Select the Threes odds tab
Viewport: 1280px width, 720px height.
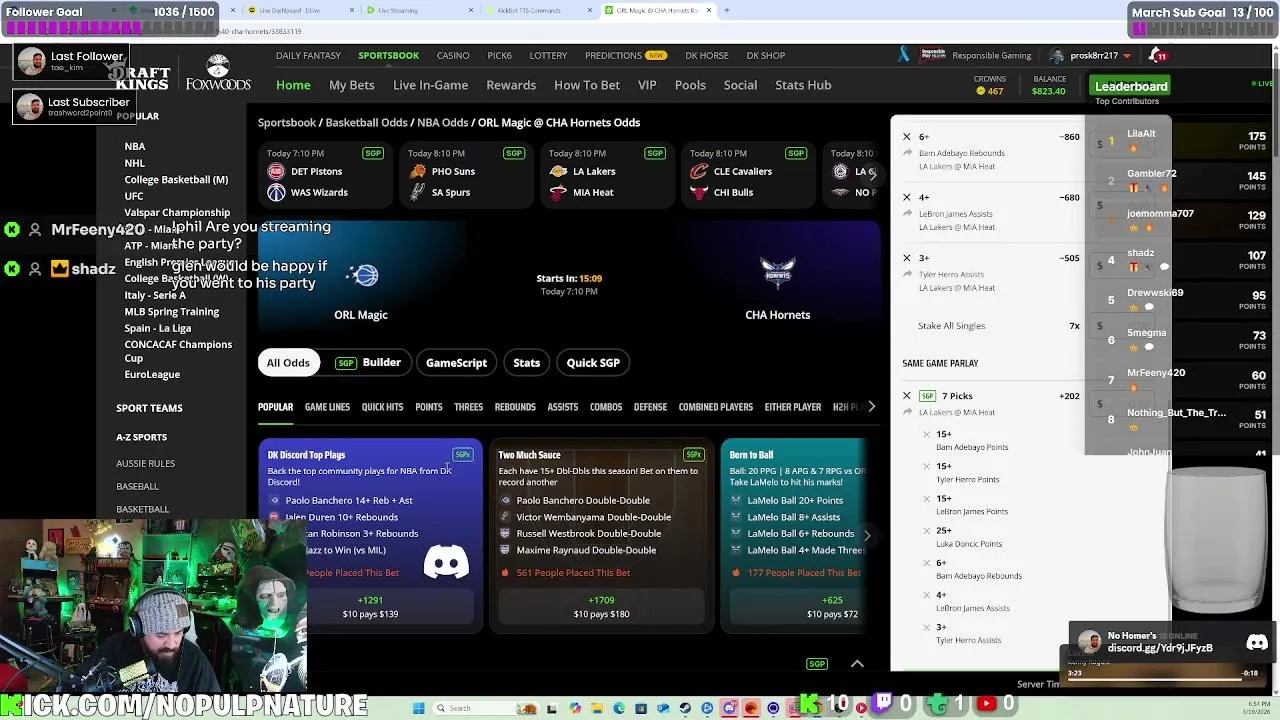(468, 407)
